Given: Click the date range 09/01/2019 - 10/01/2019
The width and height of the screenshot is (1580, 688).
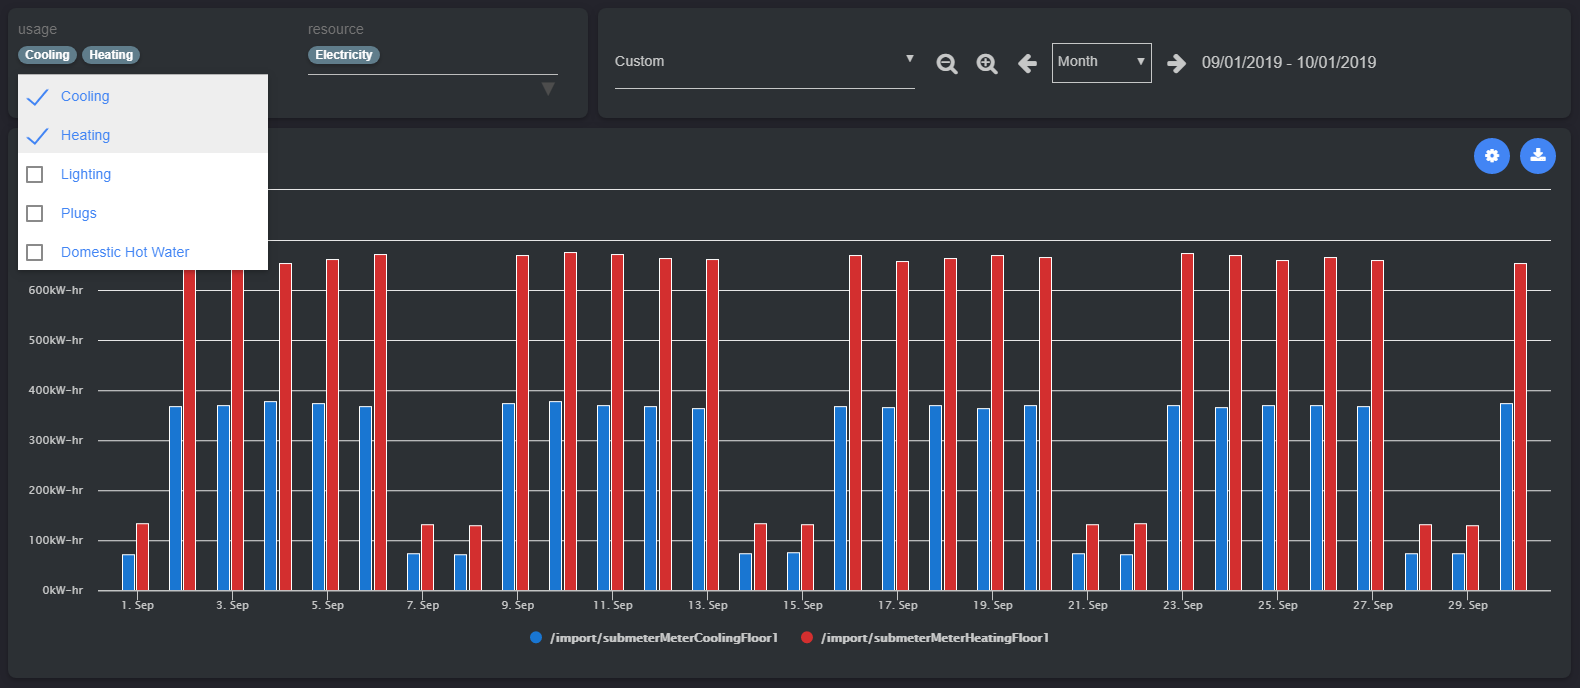Looking at the screenshot, I should click(1288, 63).
